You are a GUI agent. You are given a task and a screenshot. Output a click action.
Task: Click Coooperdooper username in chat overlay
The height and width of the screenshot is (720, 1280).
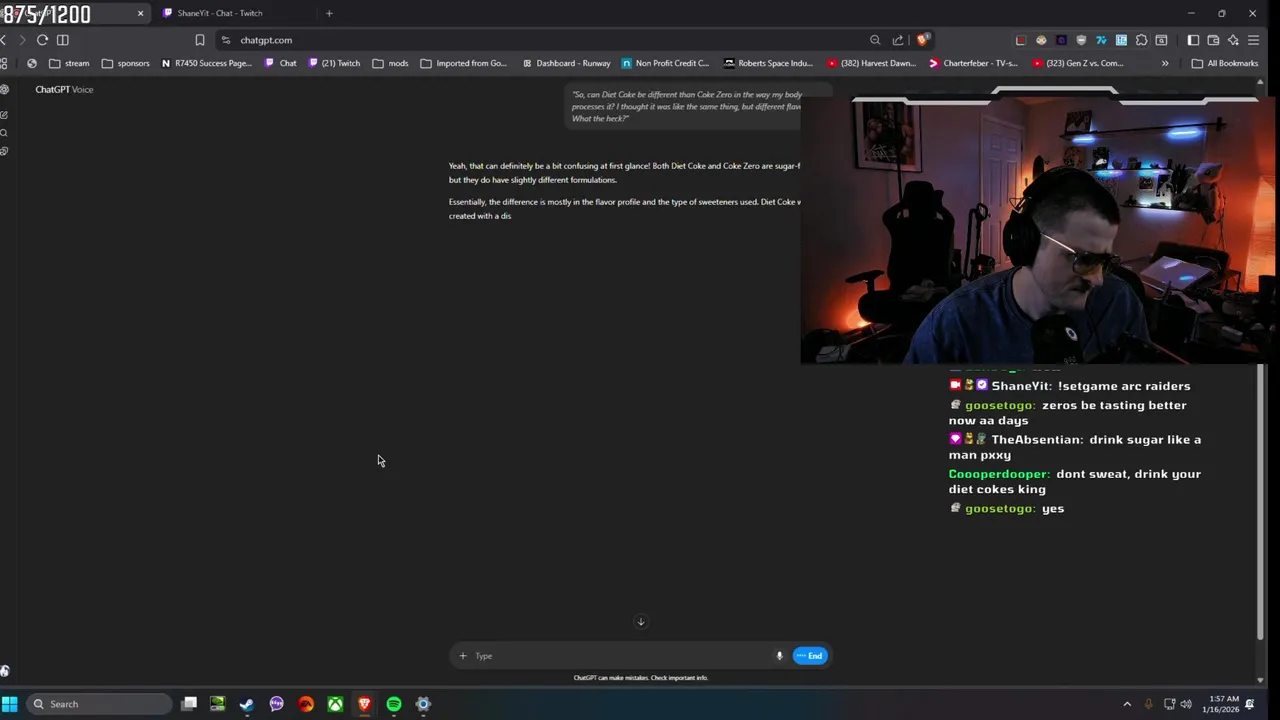[x=998, y=474]
